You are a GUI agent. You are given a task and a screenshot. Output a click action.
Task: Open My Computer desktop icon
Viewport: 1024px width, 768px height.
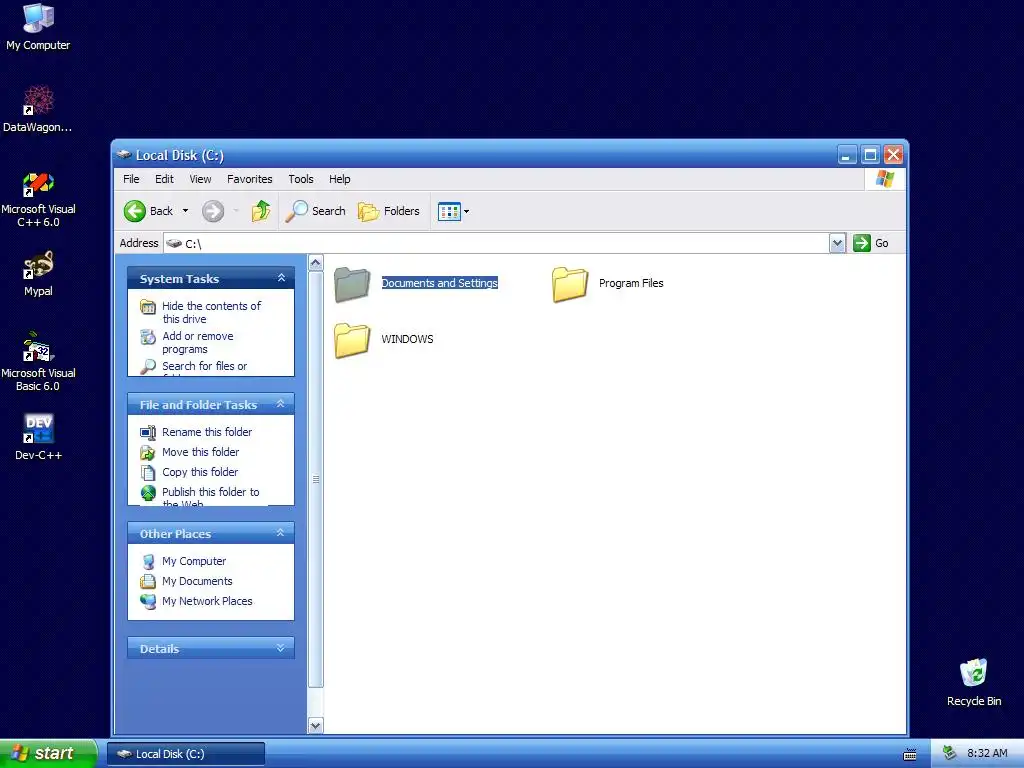coord(38,27)
